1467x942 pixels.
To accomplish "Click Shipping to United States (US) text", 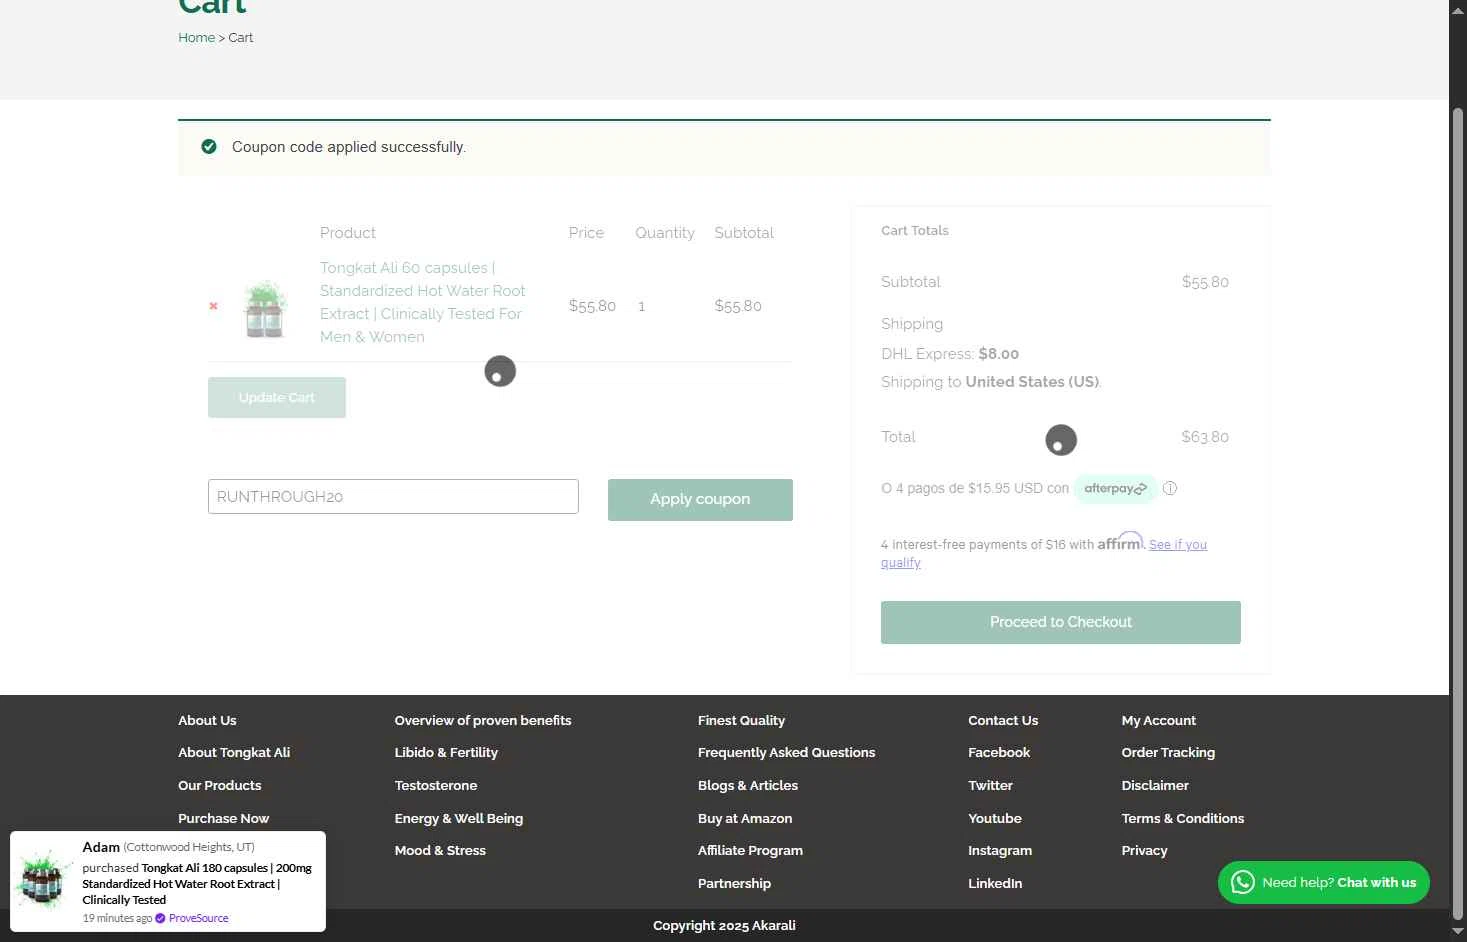I will [x=991, y=382].
